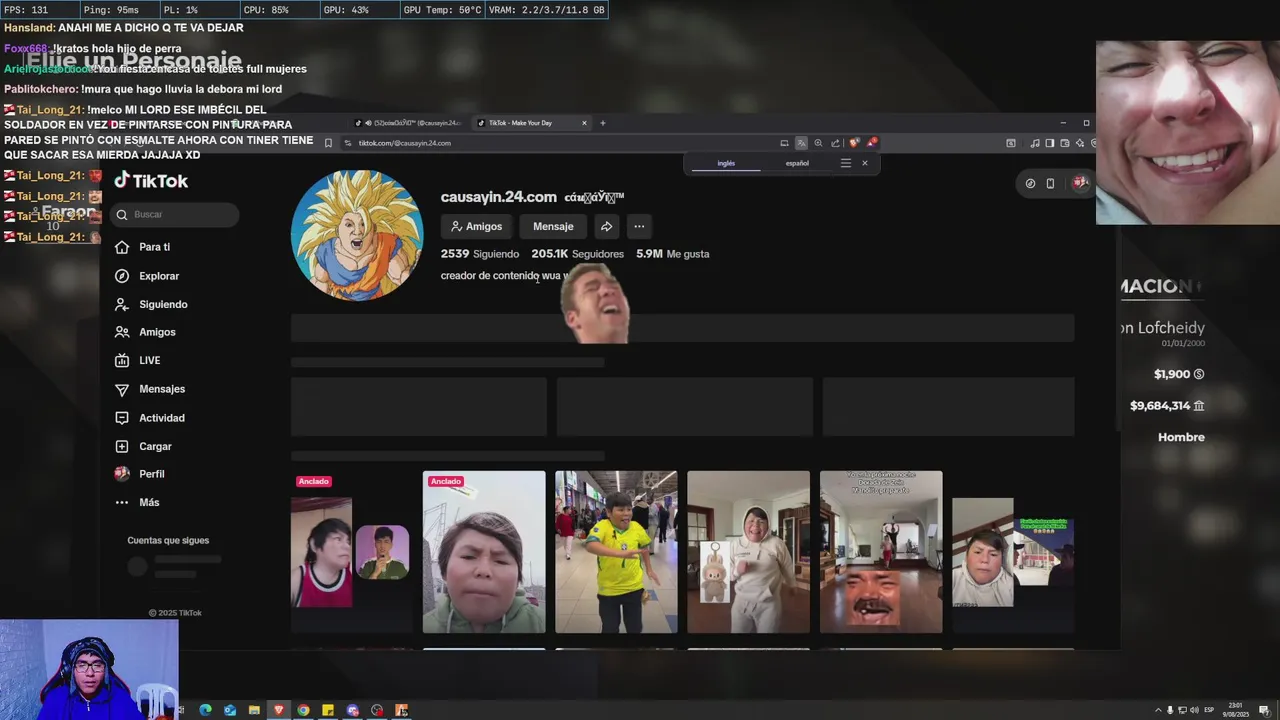The width and height of the screenshot is (1280, 720).
Task: Click the microphone icon in system tray
Action: tap(1170, 710)
